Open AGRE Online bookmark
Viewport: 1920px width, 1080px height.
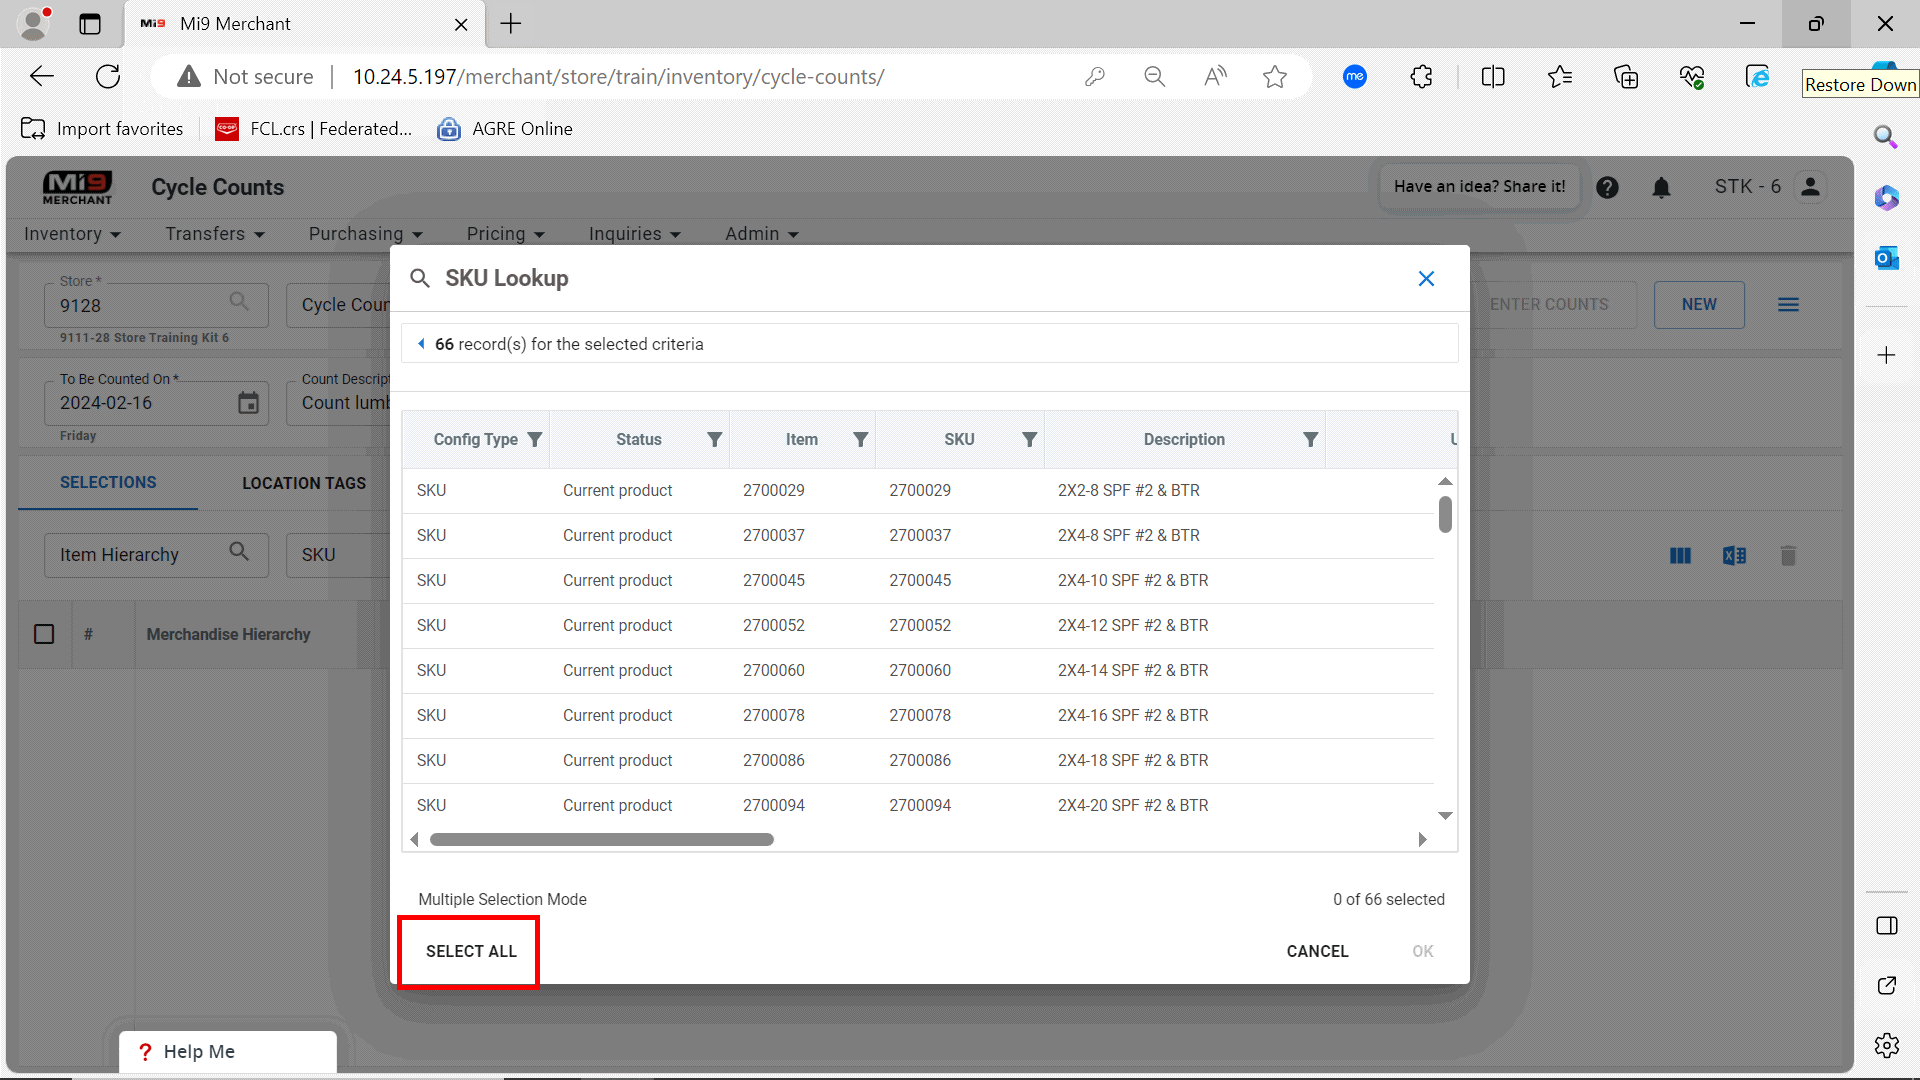coord(505,129)
